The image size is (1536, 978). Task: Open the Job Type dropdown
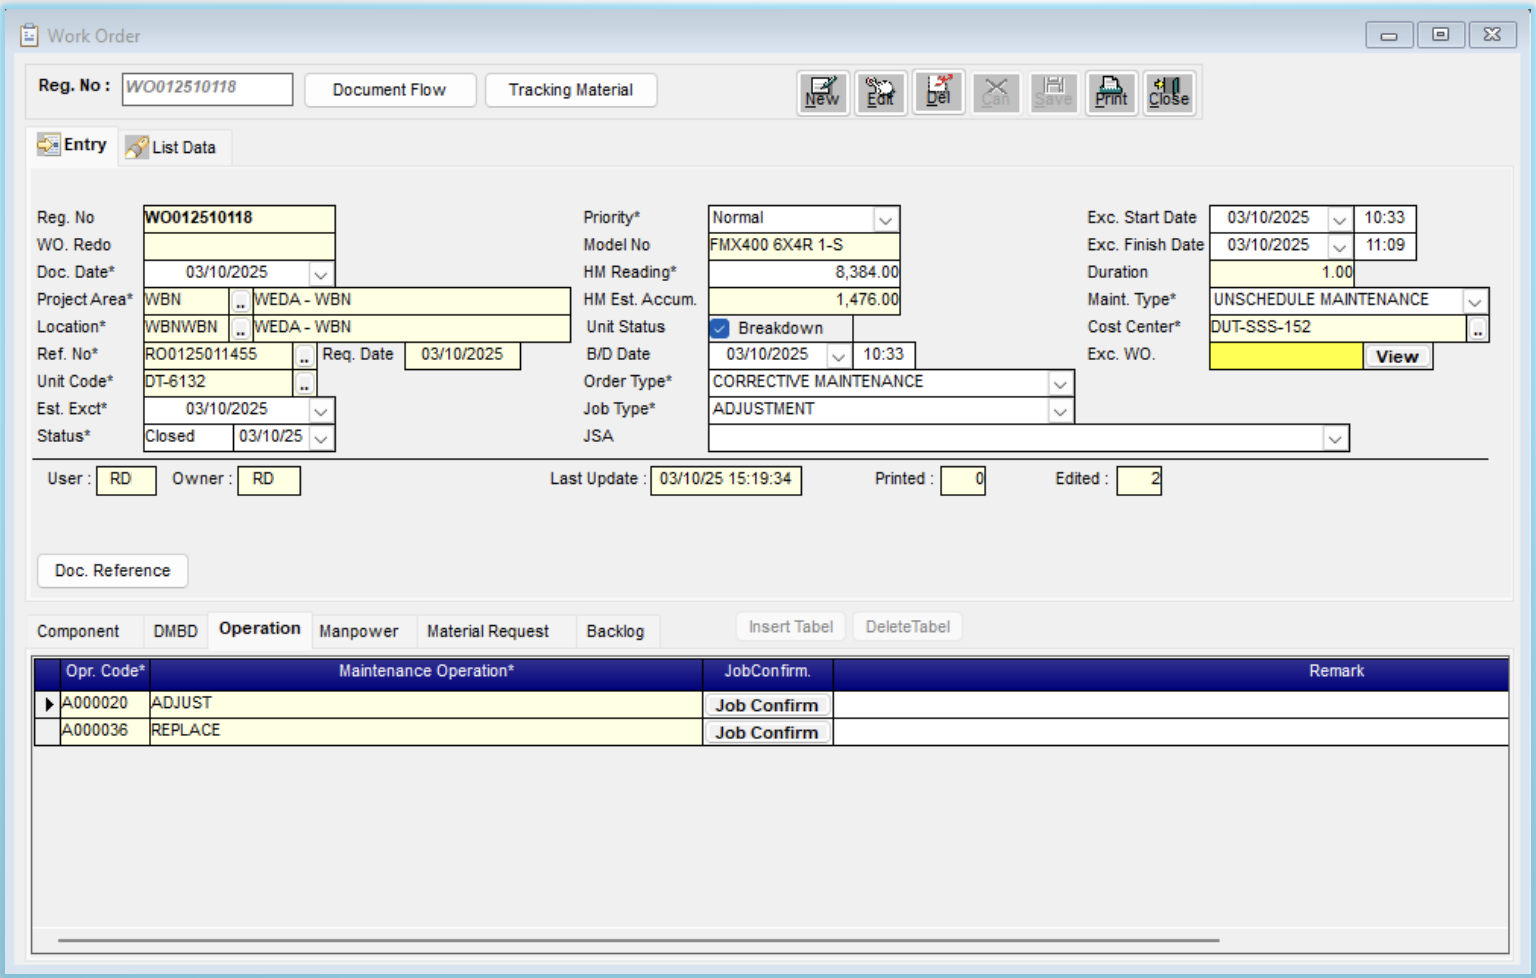coord(1061,410)
